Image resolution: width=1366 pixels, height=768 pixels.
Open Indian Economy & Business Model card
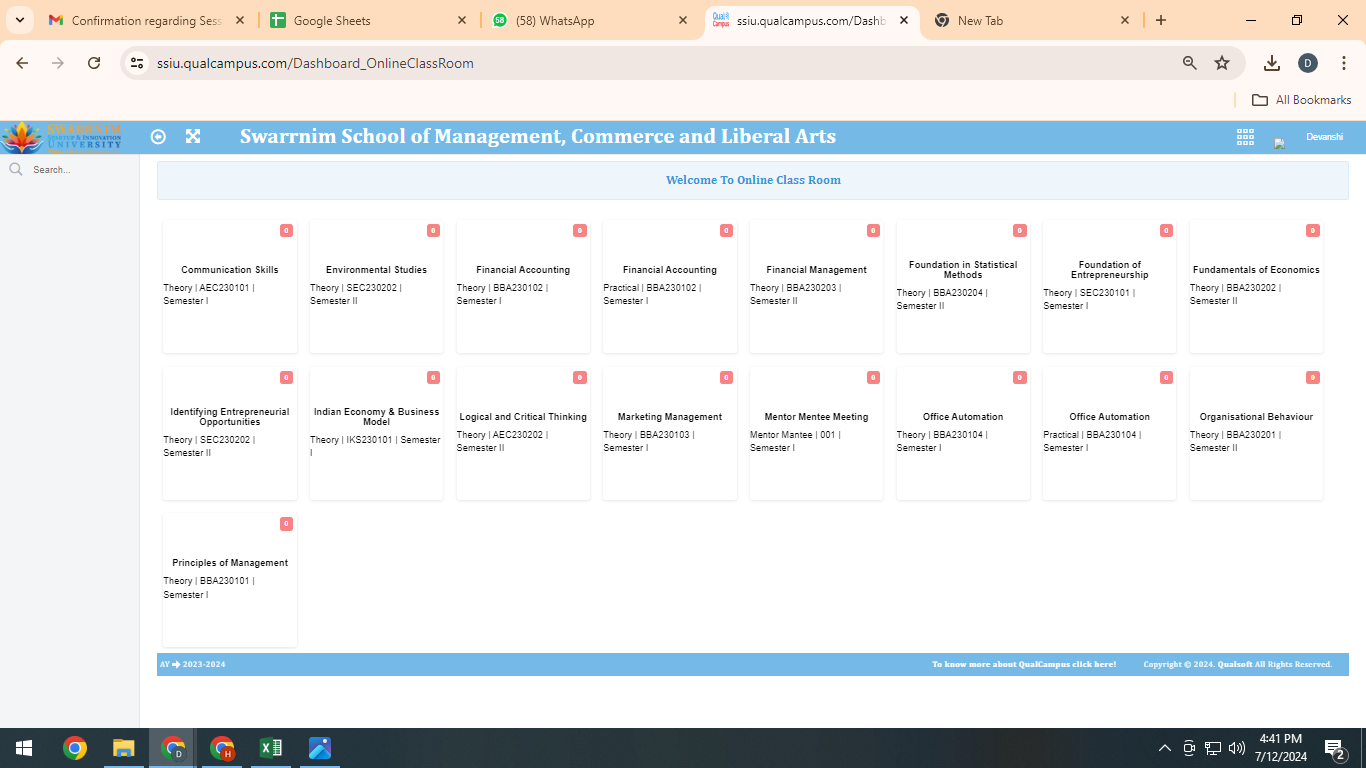point(377,433)
